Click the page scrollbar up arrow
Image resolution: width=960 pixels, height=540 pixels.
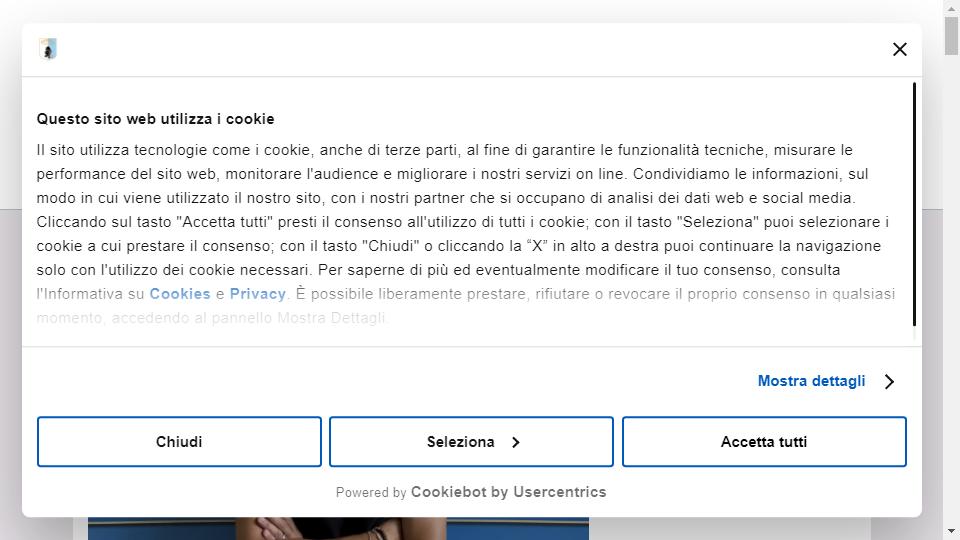pyautogui.click(x=951, y=8)
